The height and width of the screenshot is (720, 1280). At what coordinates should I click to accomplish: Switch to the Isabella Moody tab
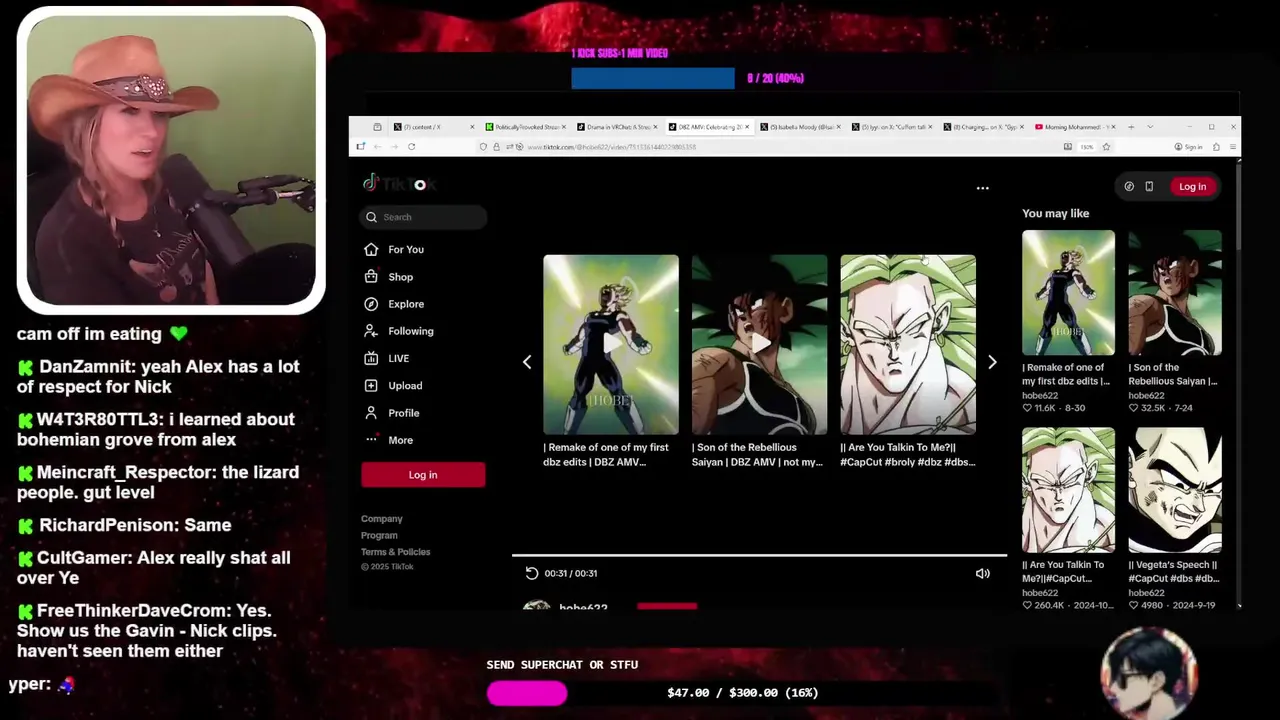tap(800, 127)
